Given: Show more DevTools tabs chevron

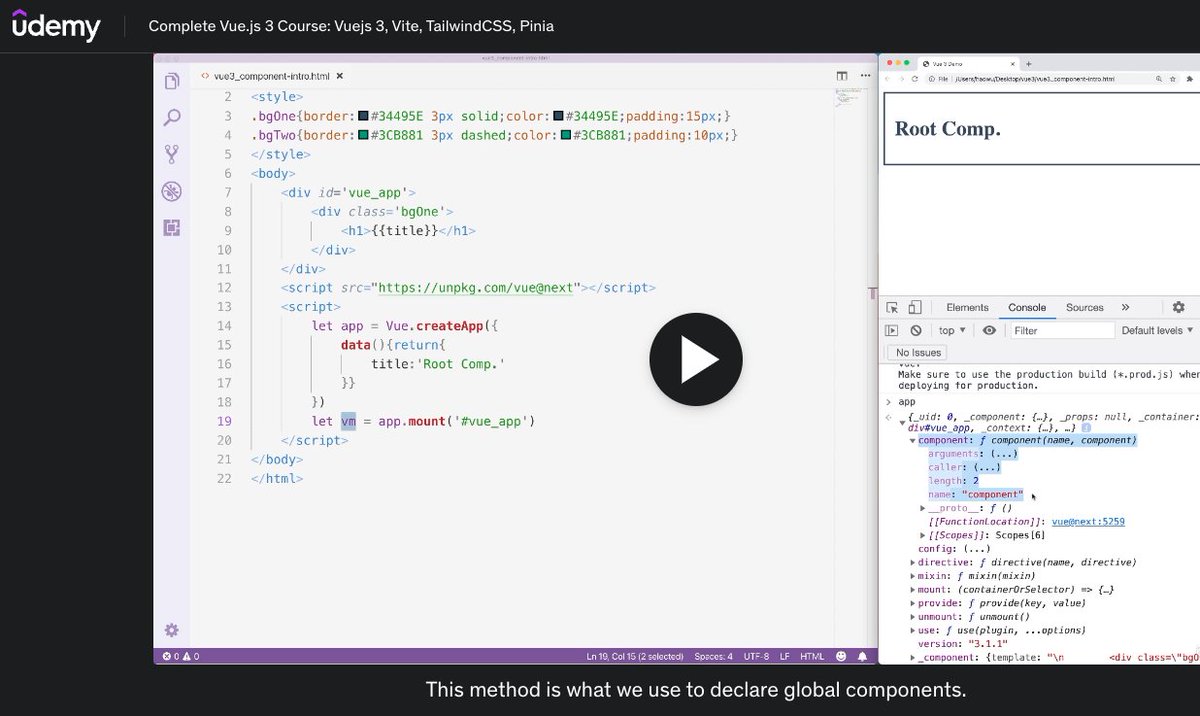Looking at the screenshot, I should click(1125, 308).
